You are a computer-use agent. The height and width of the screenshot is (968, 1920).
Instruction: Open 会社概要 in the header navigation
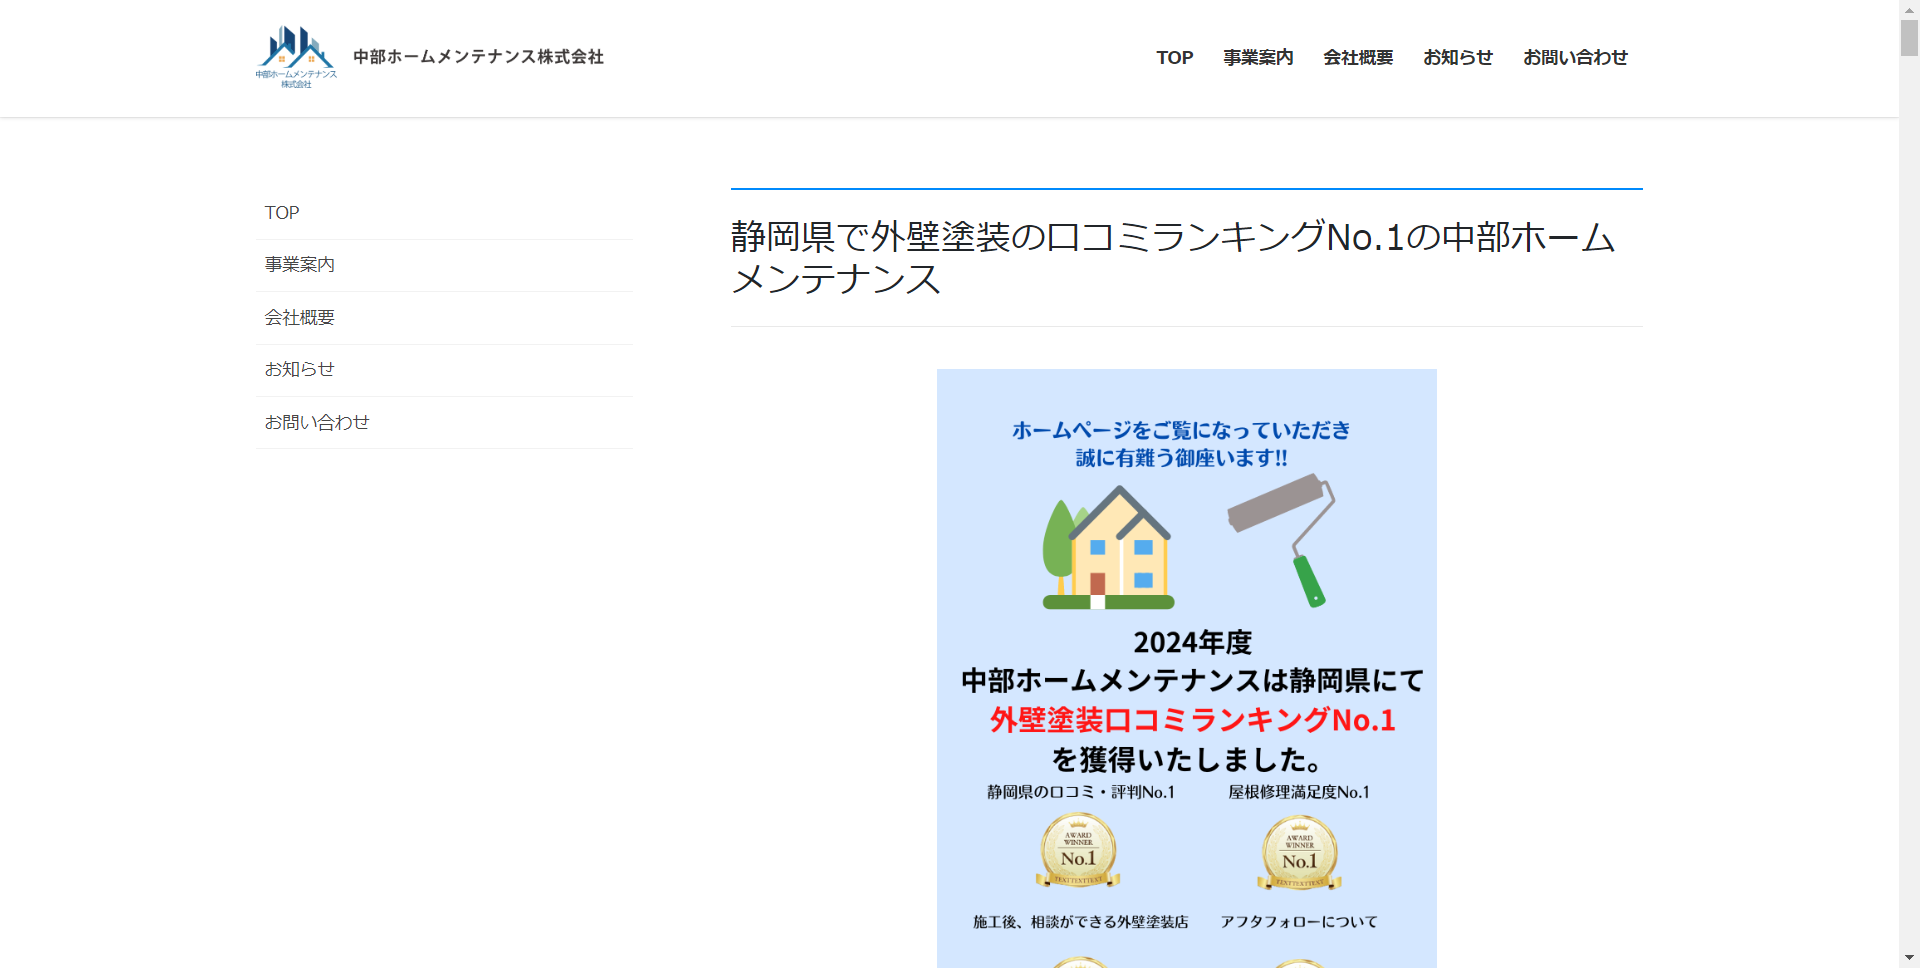click(x=1358, y=58)
